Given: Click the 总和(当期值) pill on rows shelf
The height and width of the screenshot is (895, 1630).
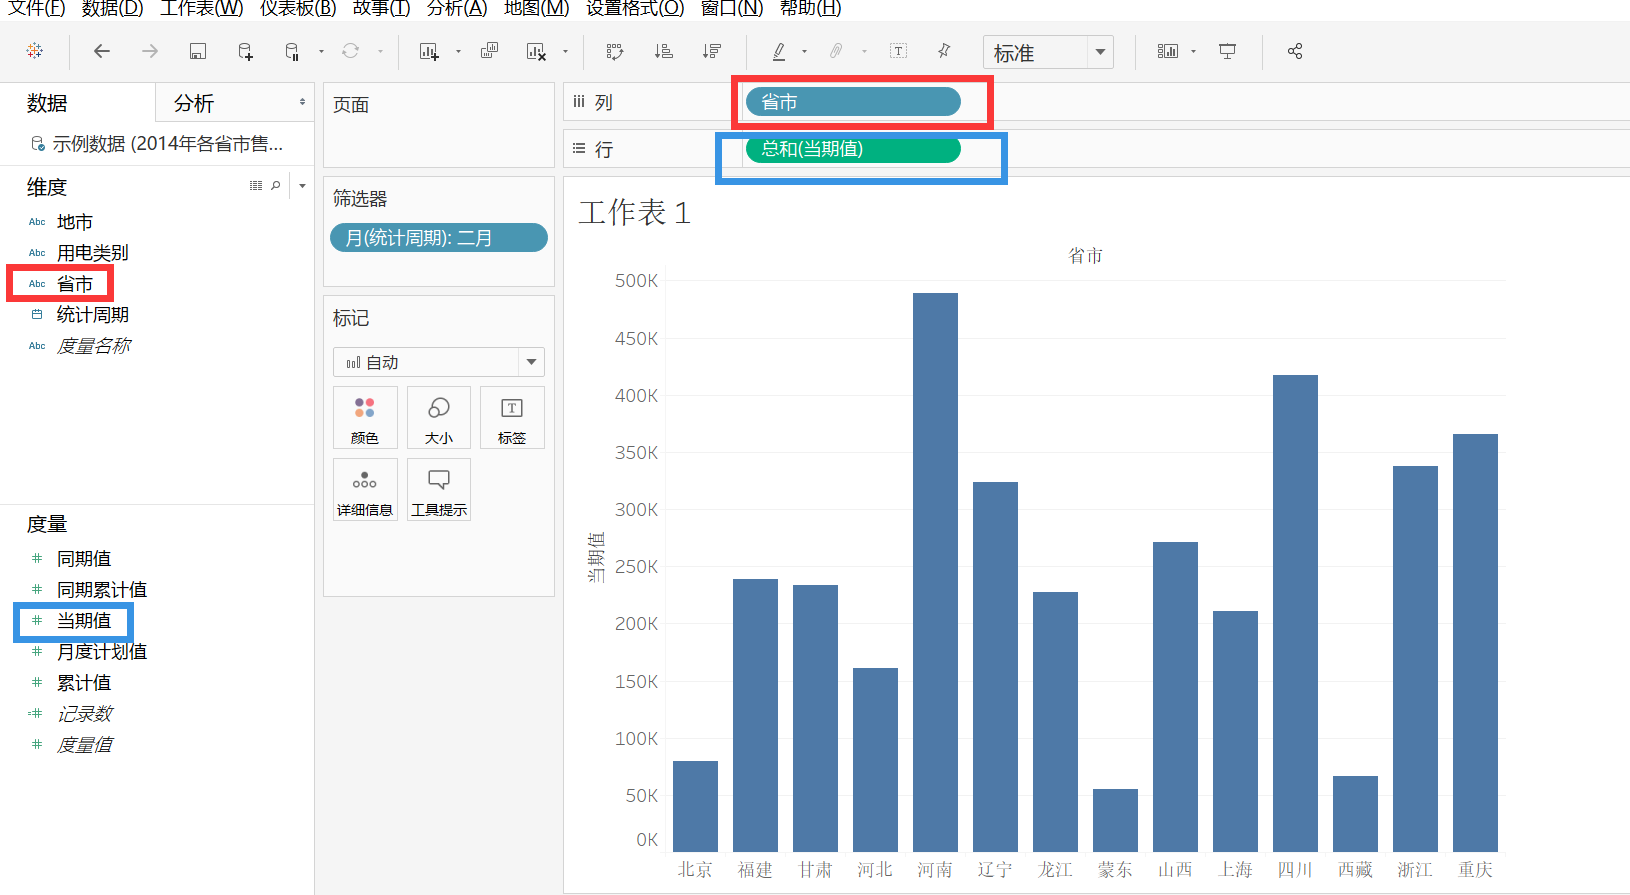Looking at the screenshot, I should [853, 149].
